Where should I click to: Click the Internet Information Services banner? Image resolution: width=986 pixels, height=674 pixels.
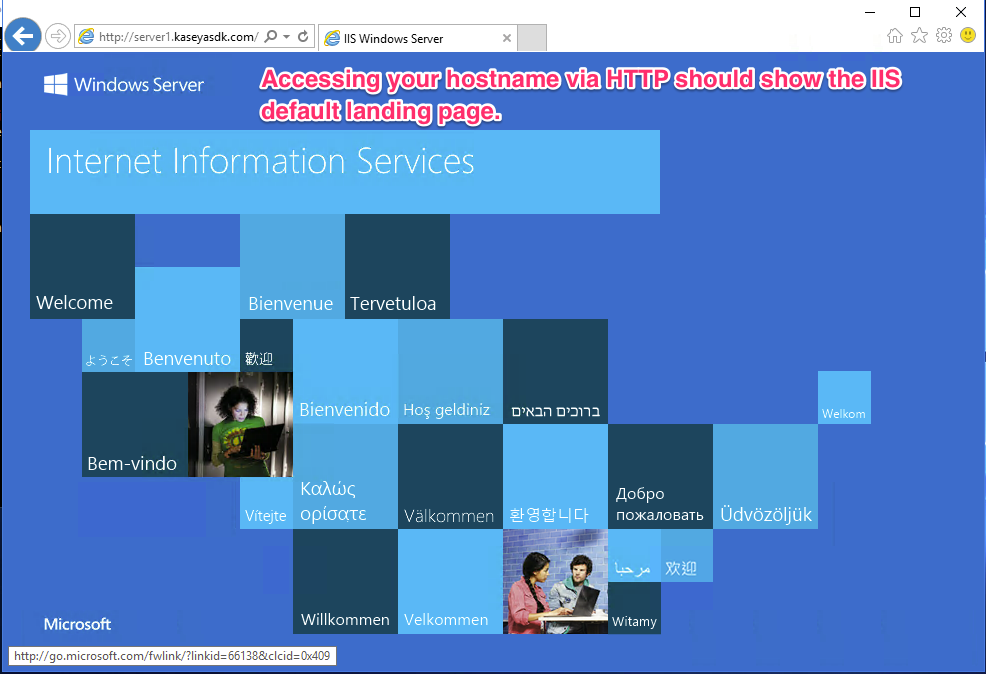tap(345, 172)
